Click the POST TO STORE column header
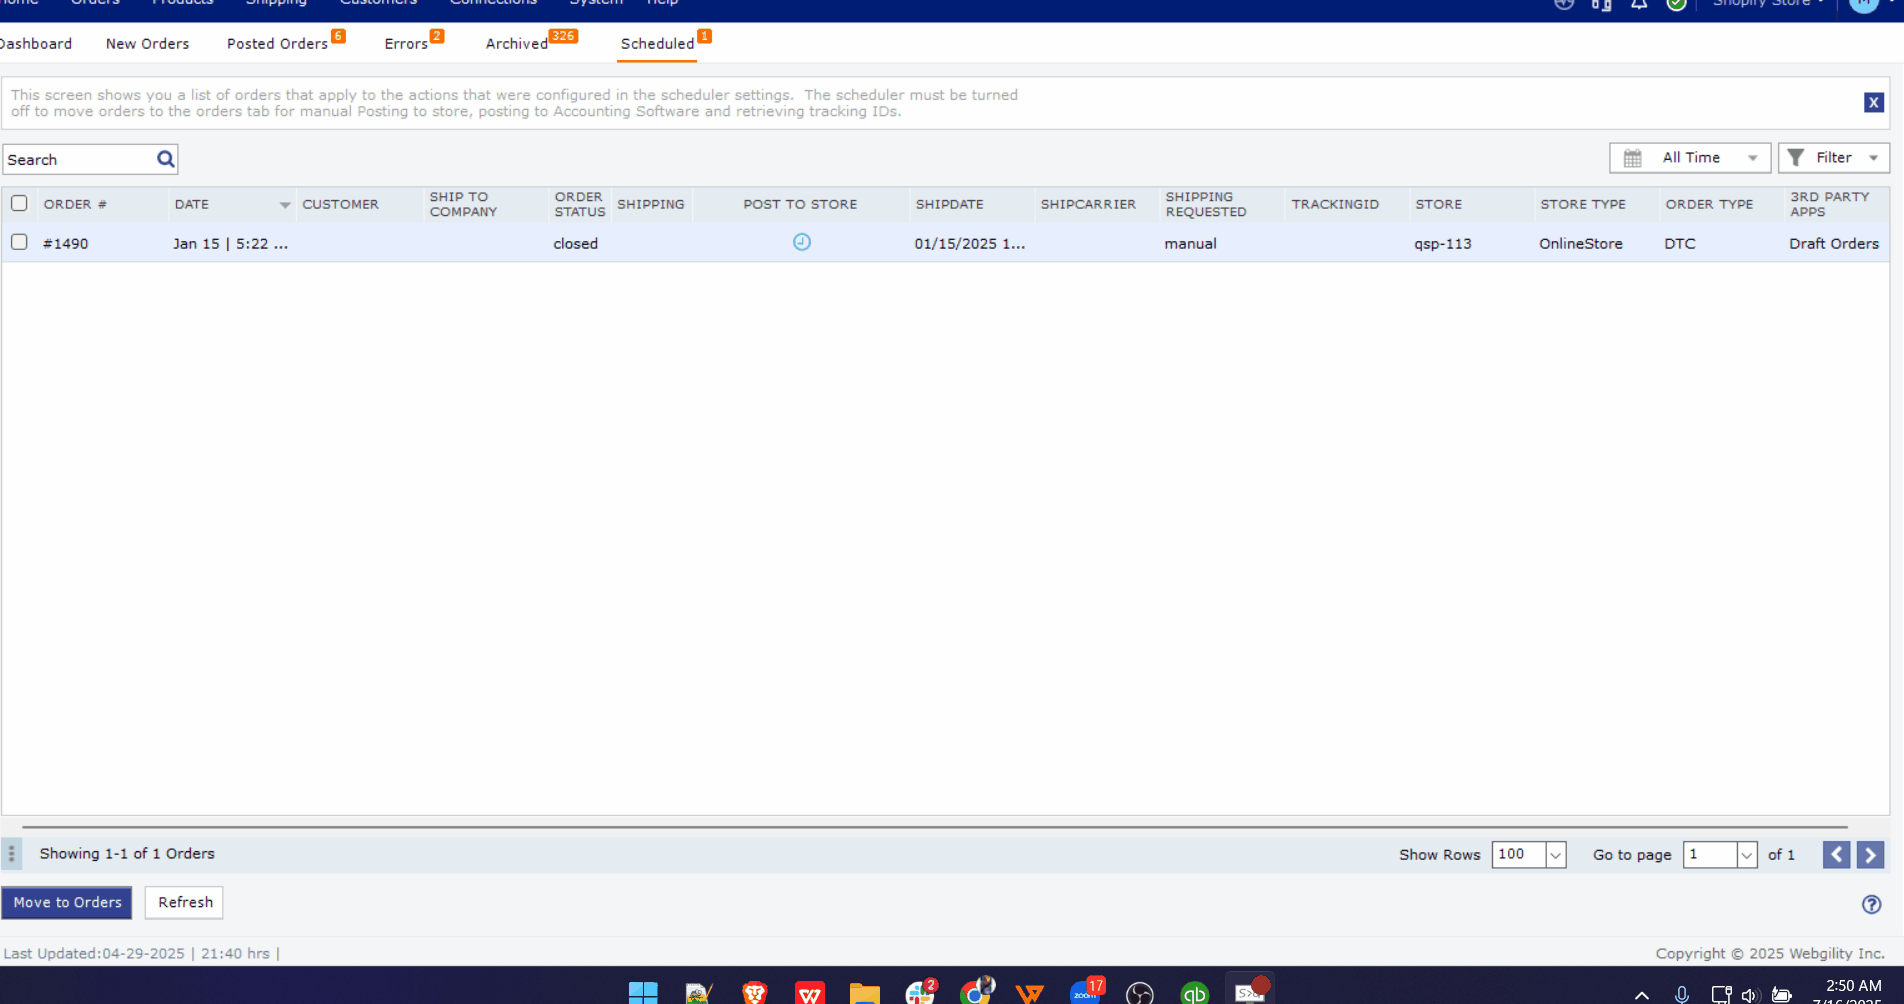This screenshot has height=1004, width=1904. coord(800,204)
